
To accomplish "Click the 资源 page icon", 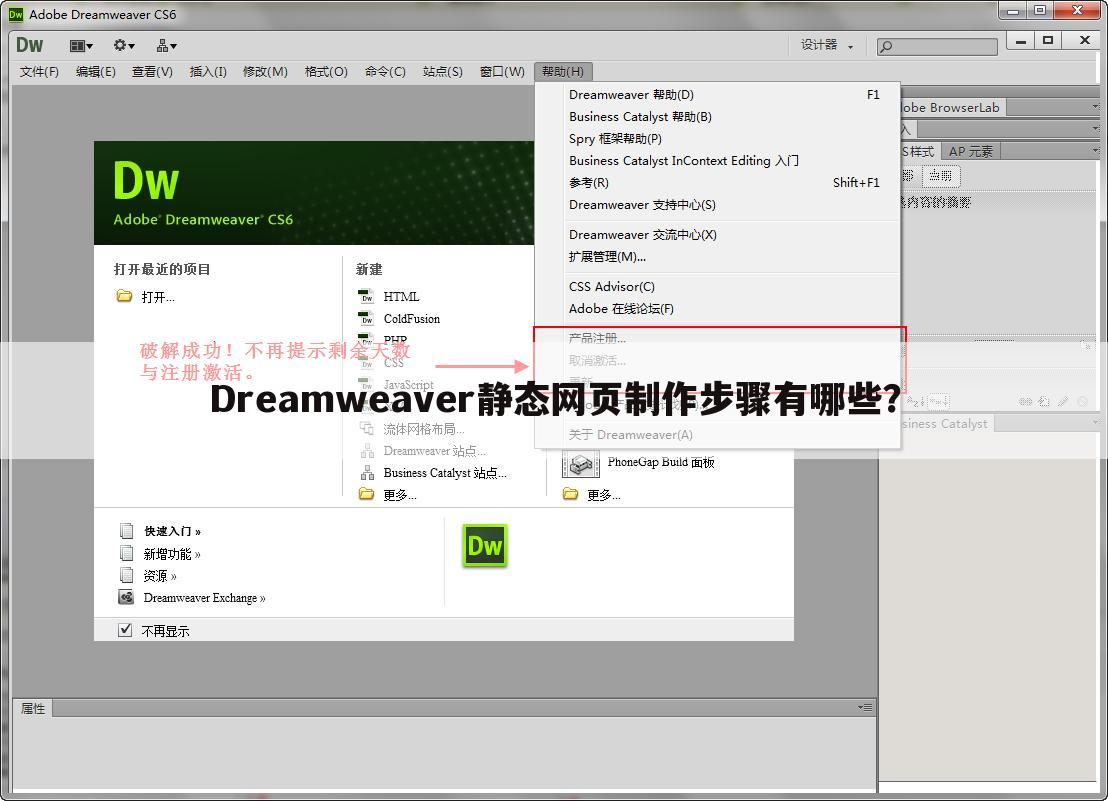I will (x=126, y=575).
